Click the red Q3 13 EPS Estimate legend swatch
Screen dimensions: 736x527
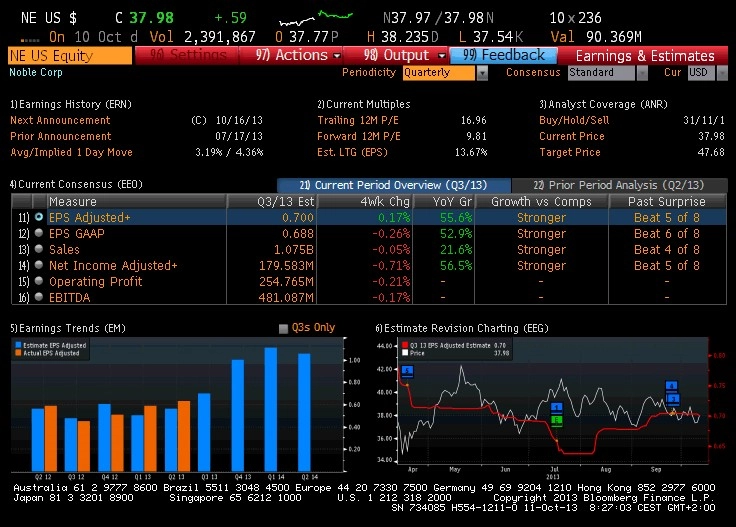pos(405,345)
